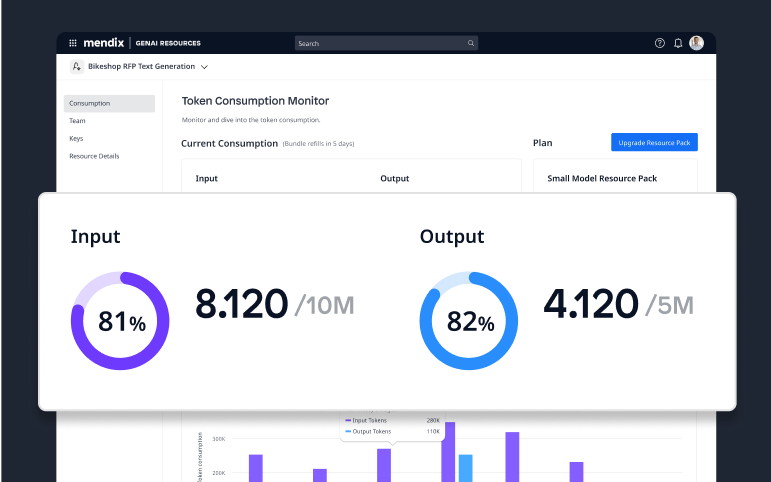Click the Mendix logo
The height and width of the screenshot is (482, 771).
pos(104,43)
